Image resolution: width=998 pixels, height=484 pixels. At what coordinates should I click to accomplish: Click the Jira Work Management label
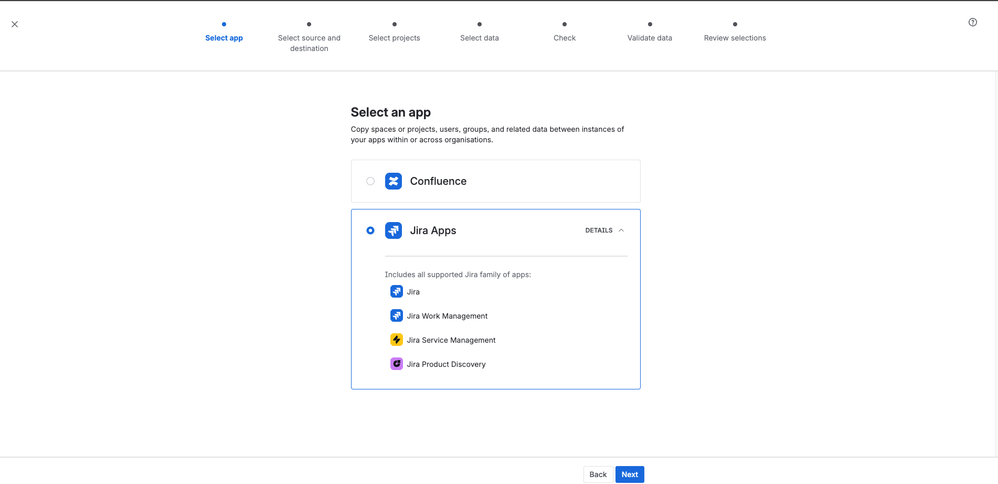(x=447, y=316)
